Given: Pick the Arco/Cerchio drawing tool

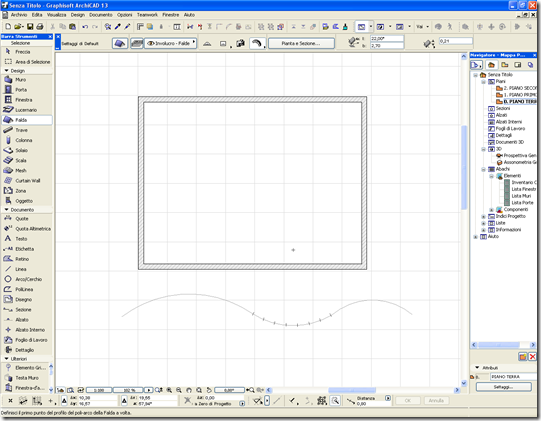Looking at the screenshot, I should [27, 279].
